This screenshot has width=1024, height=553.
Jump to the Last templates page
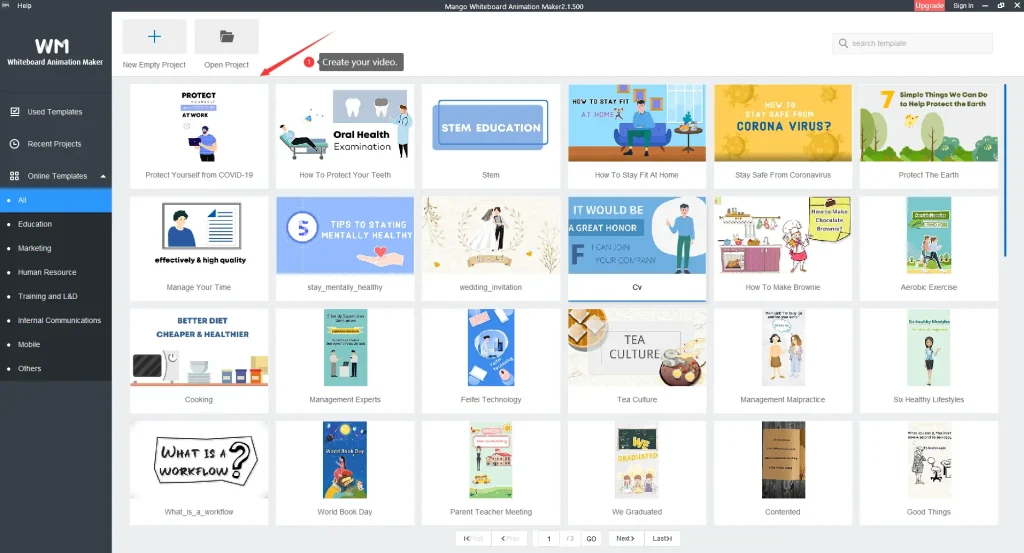pyautogui.click(x=662, y=538)
